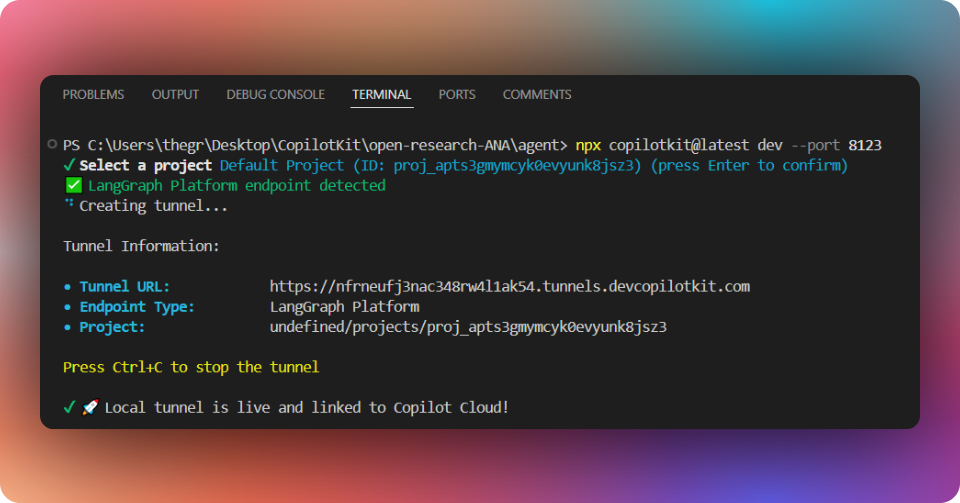
Task: Click the checkmark before the rocket
Action: pyautogui.click(x=69, y=407)
